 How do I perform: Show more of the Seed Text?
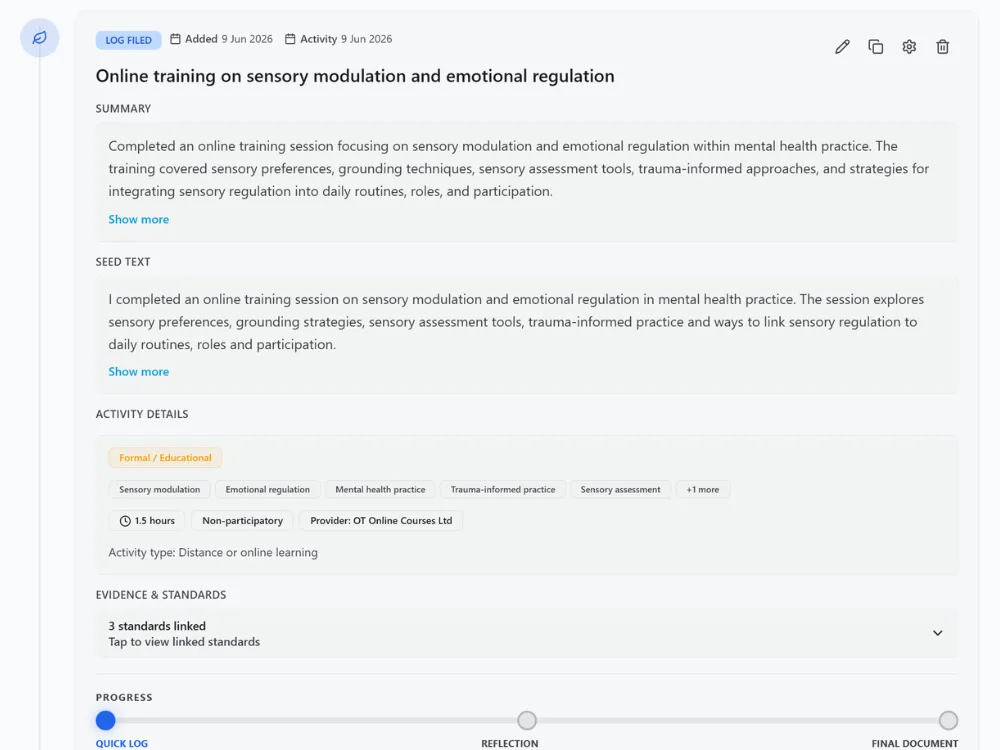point(138,372)
